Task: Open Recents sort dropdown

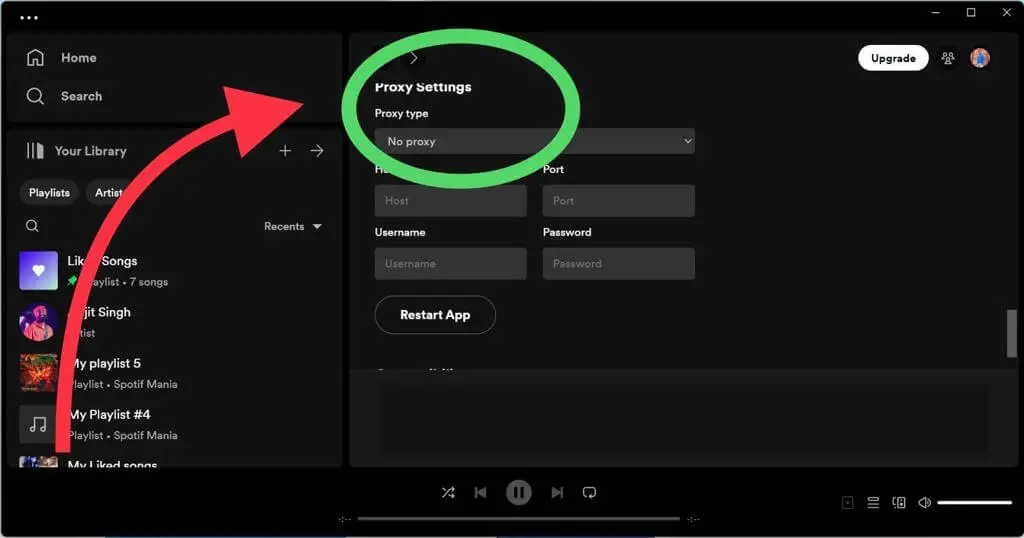Action: 293,226
